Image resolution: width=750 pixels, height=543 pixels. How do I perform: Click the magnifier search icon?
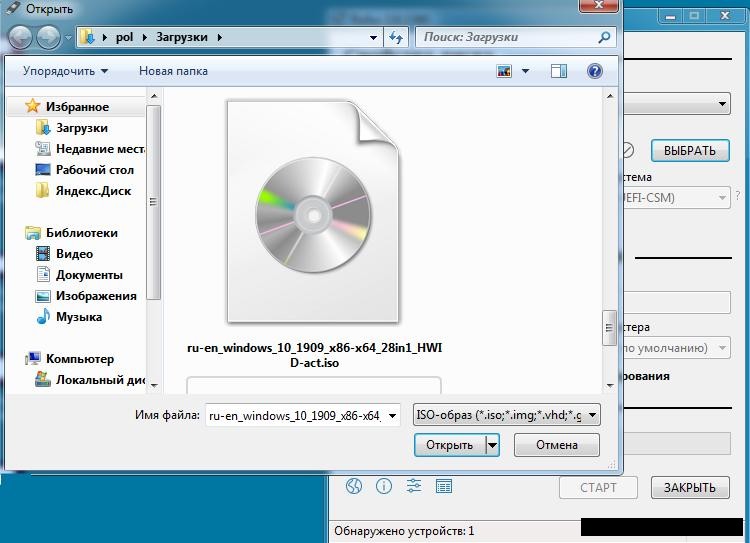click(x=605, y=37)
